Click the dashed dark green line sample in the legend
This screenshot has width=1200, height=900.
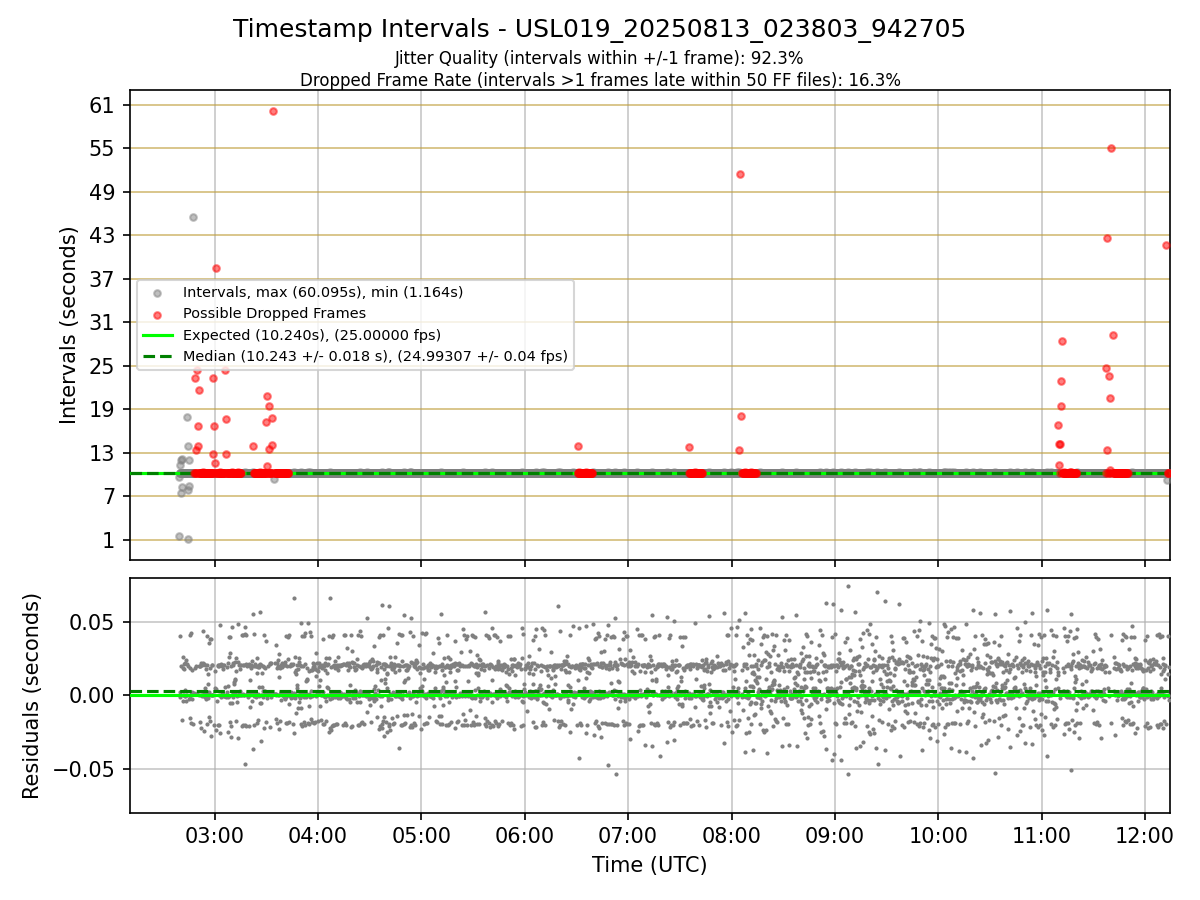156,356
